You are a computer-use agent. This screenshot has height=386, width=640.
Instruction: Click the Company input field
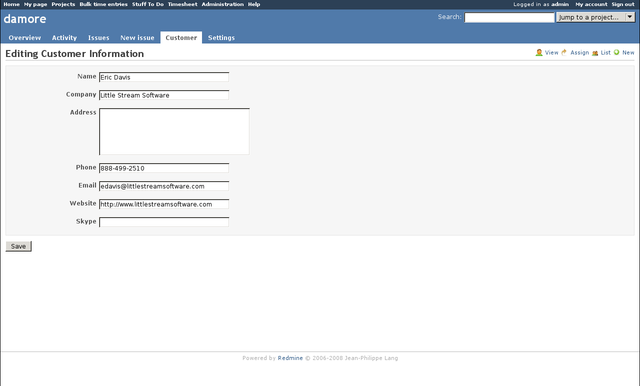coord(164,95)
